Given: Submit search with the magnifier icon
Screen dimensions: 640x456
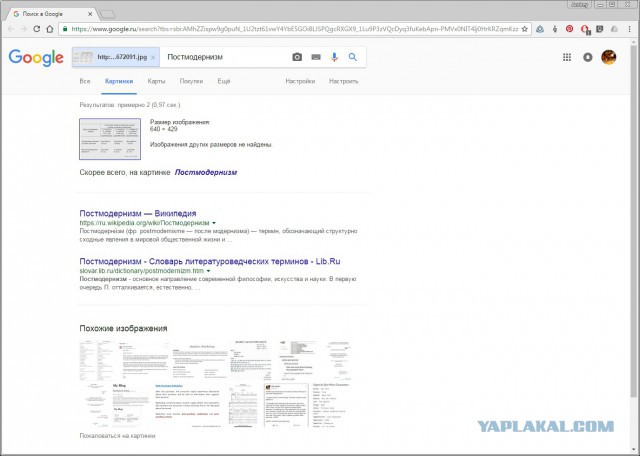Looking at the screenshot, I should click(353, 57).
